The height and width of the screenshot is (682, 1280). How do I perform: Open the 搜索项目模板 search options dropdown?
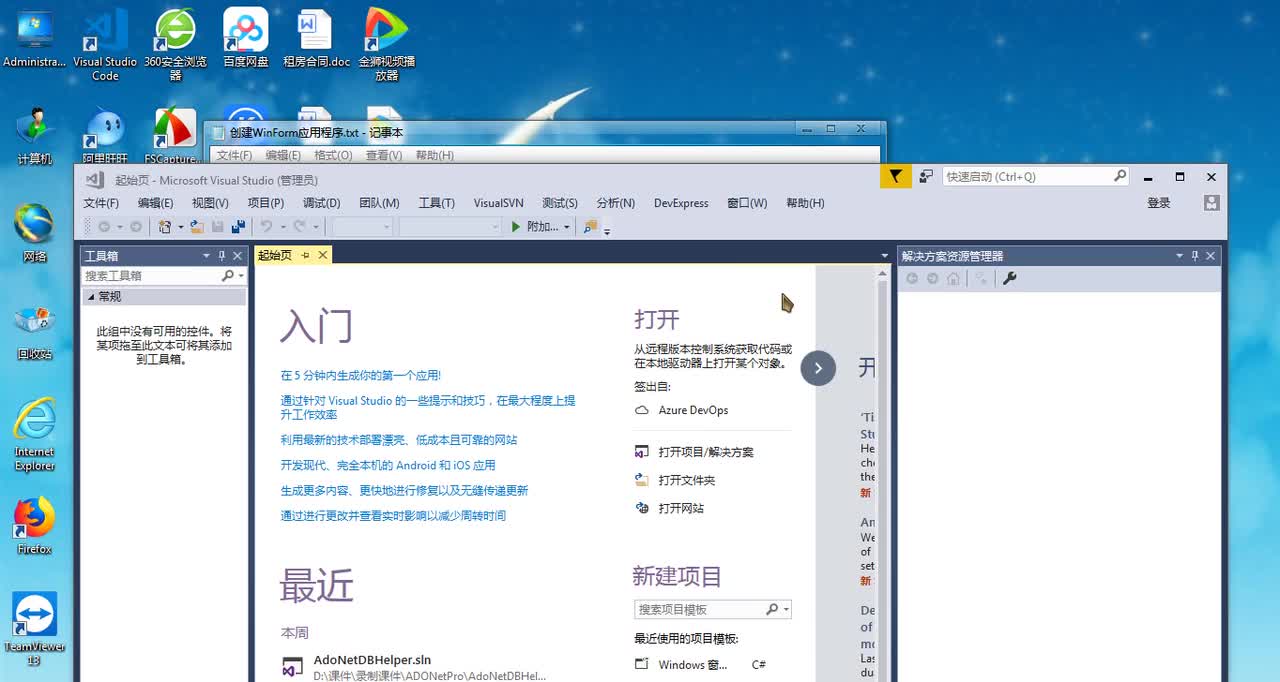787,609
